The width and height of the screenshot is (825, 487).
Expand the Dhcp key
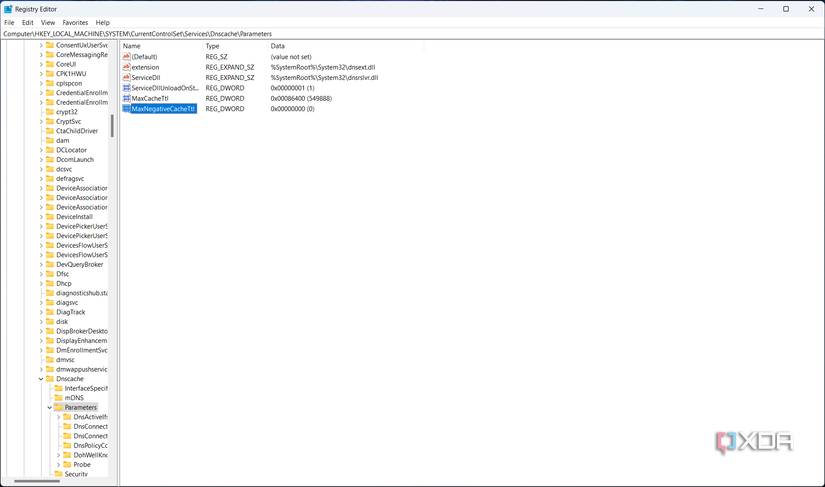point(41,283)
